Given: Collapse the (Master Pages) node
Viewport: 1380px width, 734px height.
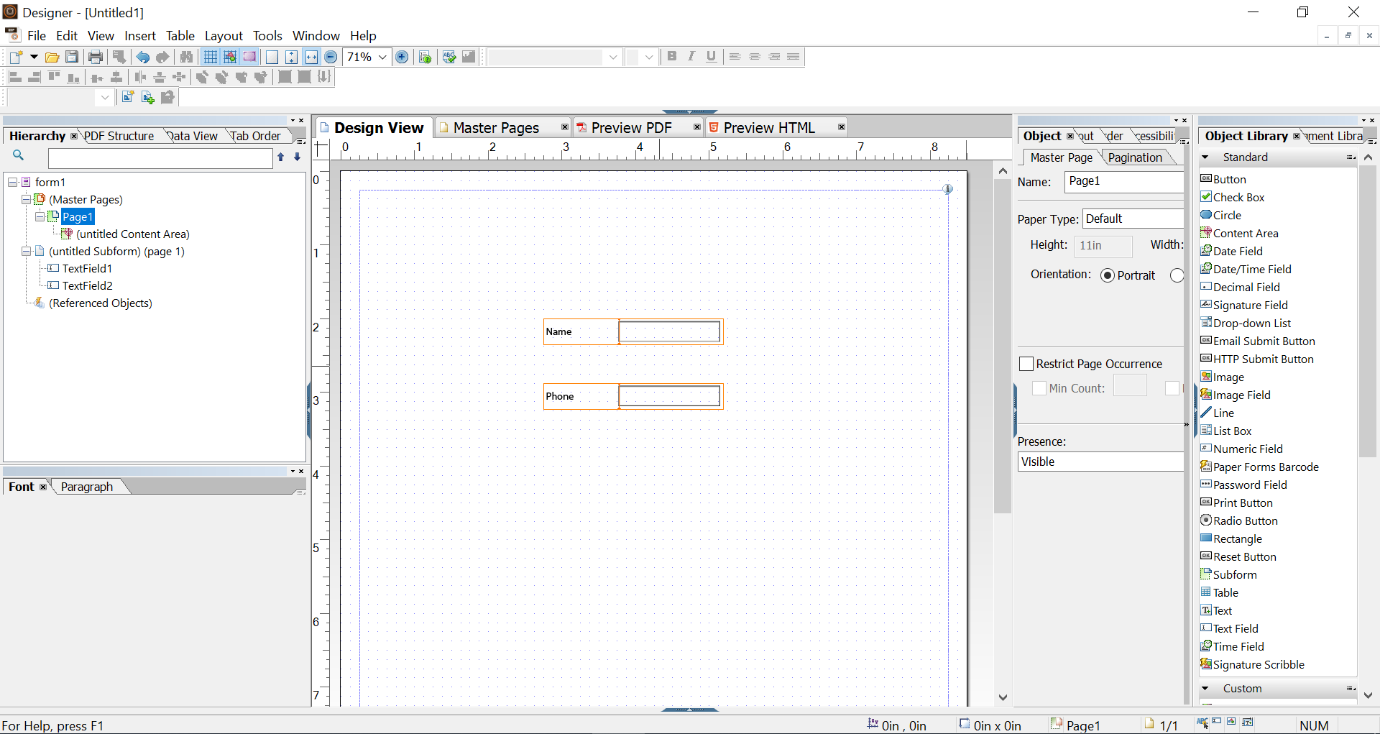Looking at the screenshot, I should [x=26, y=200].
